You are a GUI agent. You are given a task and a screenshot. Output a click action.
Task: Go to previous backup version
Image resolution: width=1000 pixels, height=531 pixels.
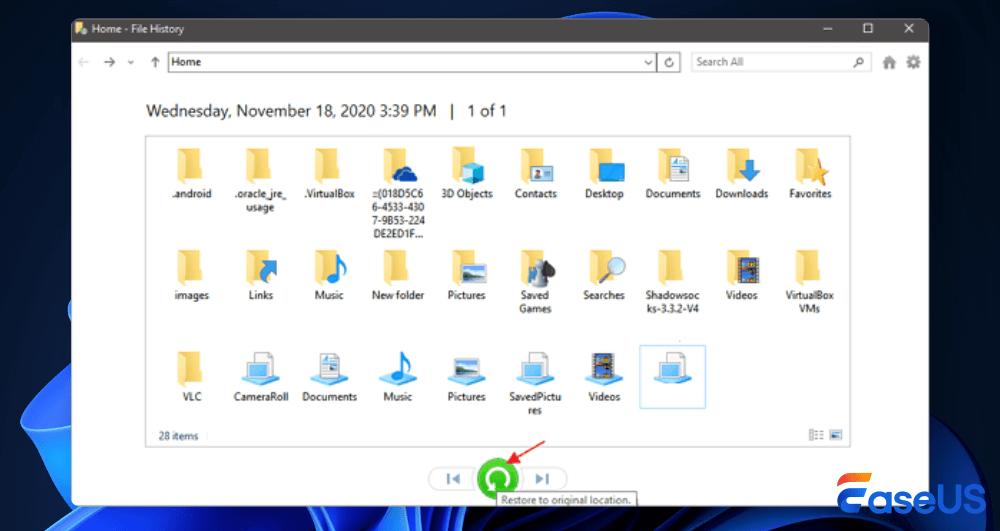pos(452,479)
